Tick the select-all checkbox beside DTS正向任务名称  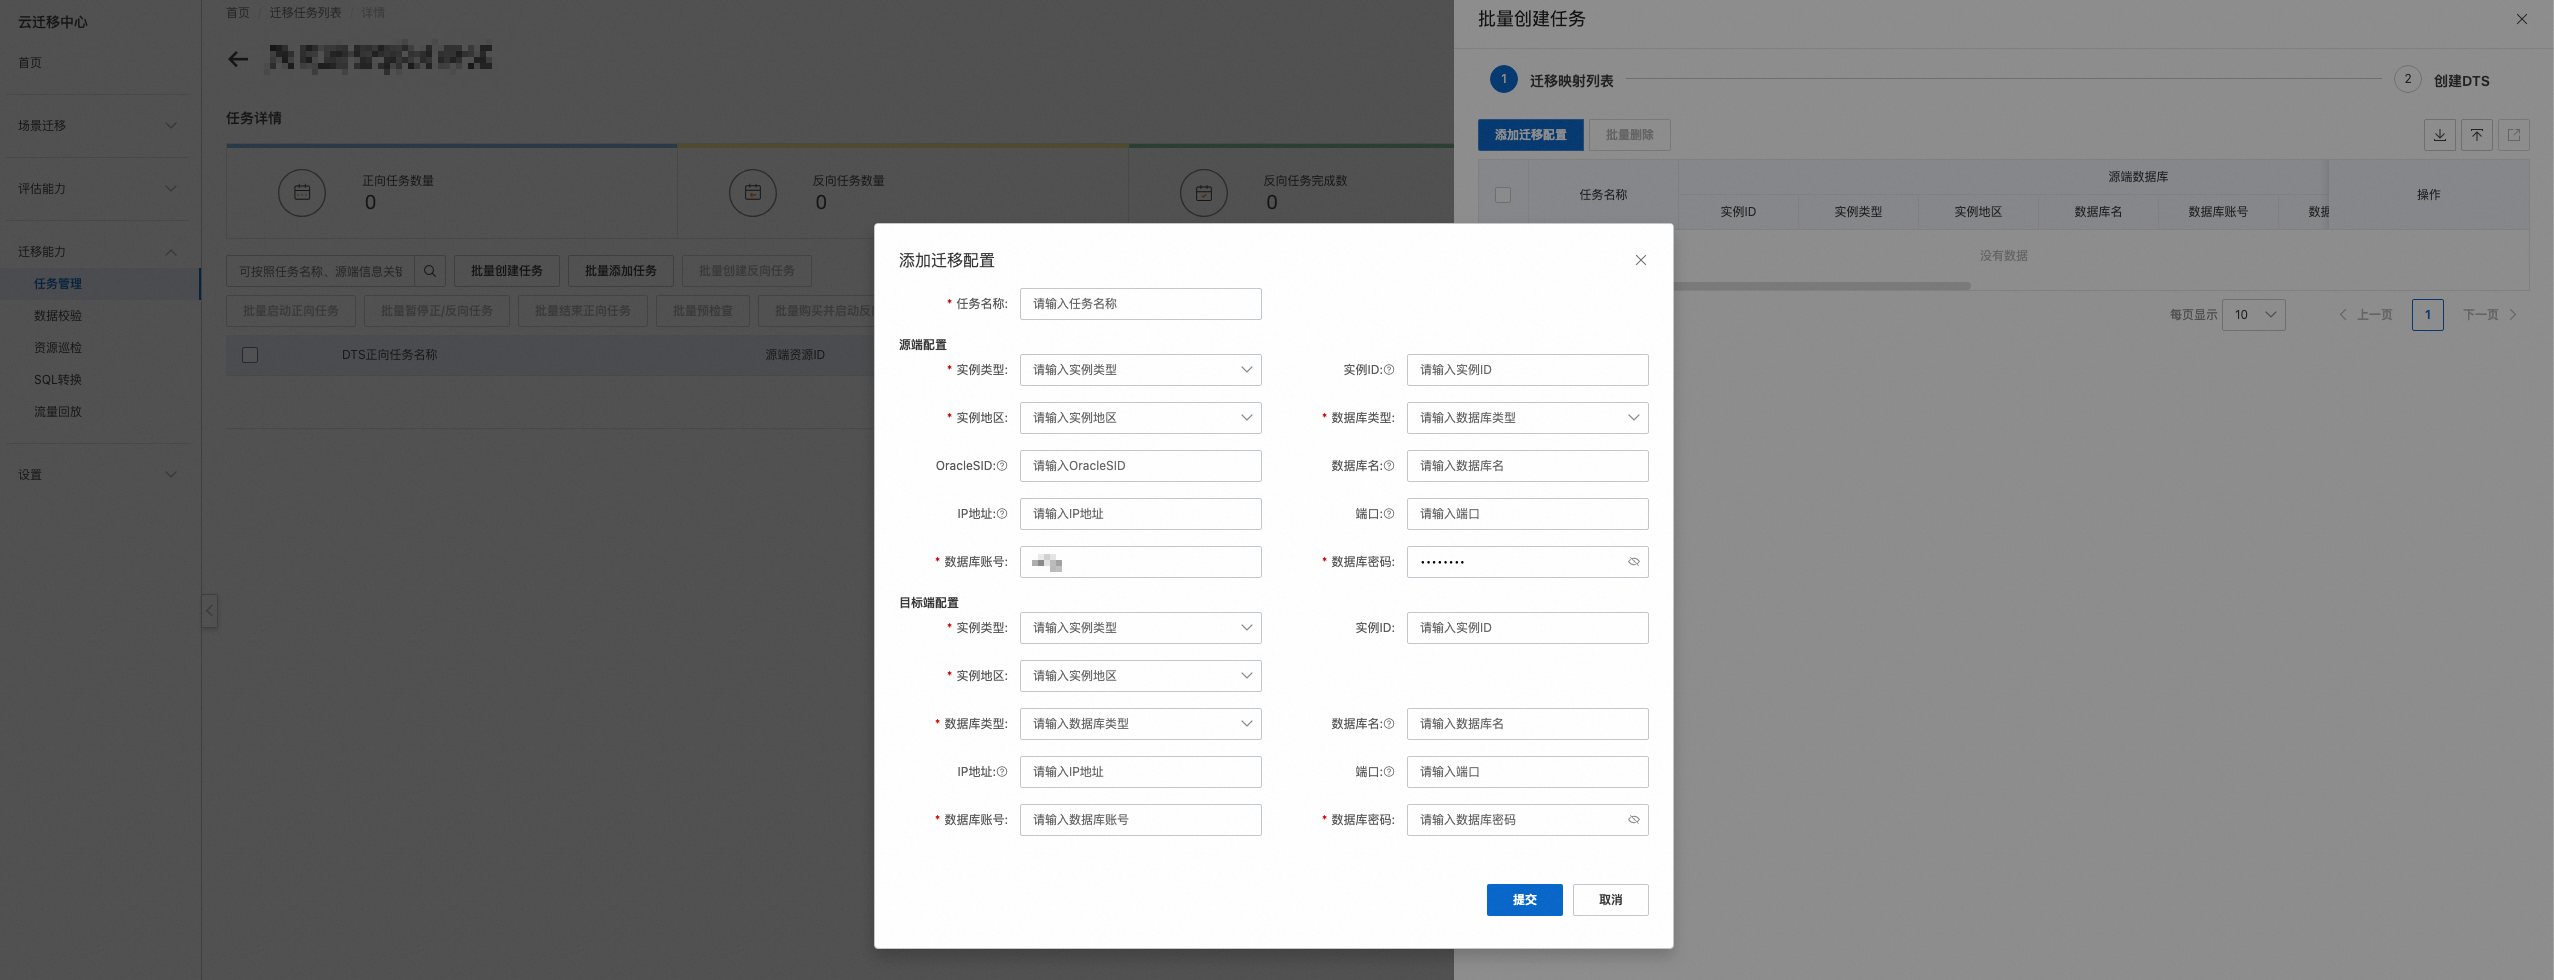coord(250,355)
